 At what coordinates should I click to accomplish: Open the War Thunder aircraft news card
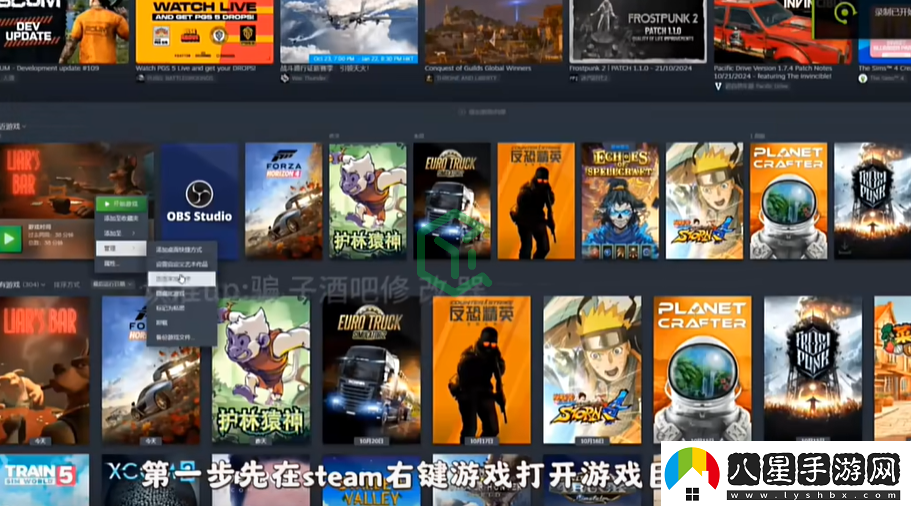pos(349,31)
